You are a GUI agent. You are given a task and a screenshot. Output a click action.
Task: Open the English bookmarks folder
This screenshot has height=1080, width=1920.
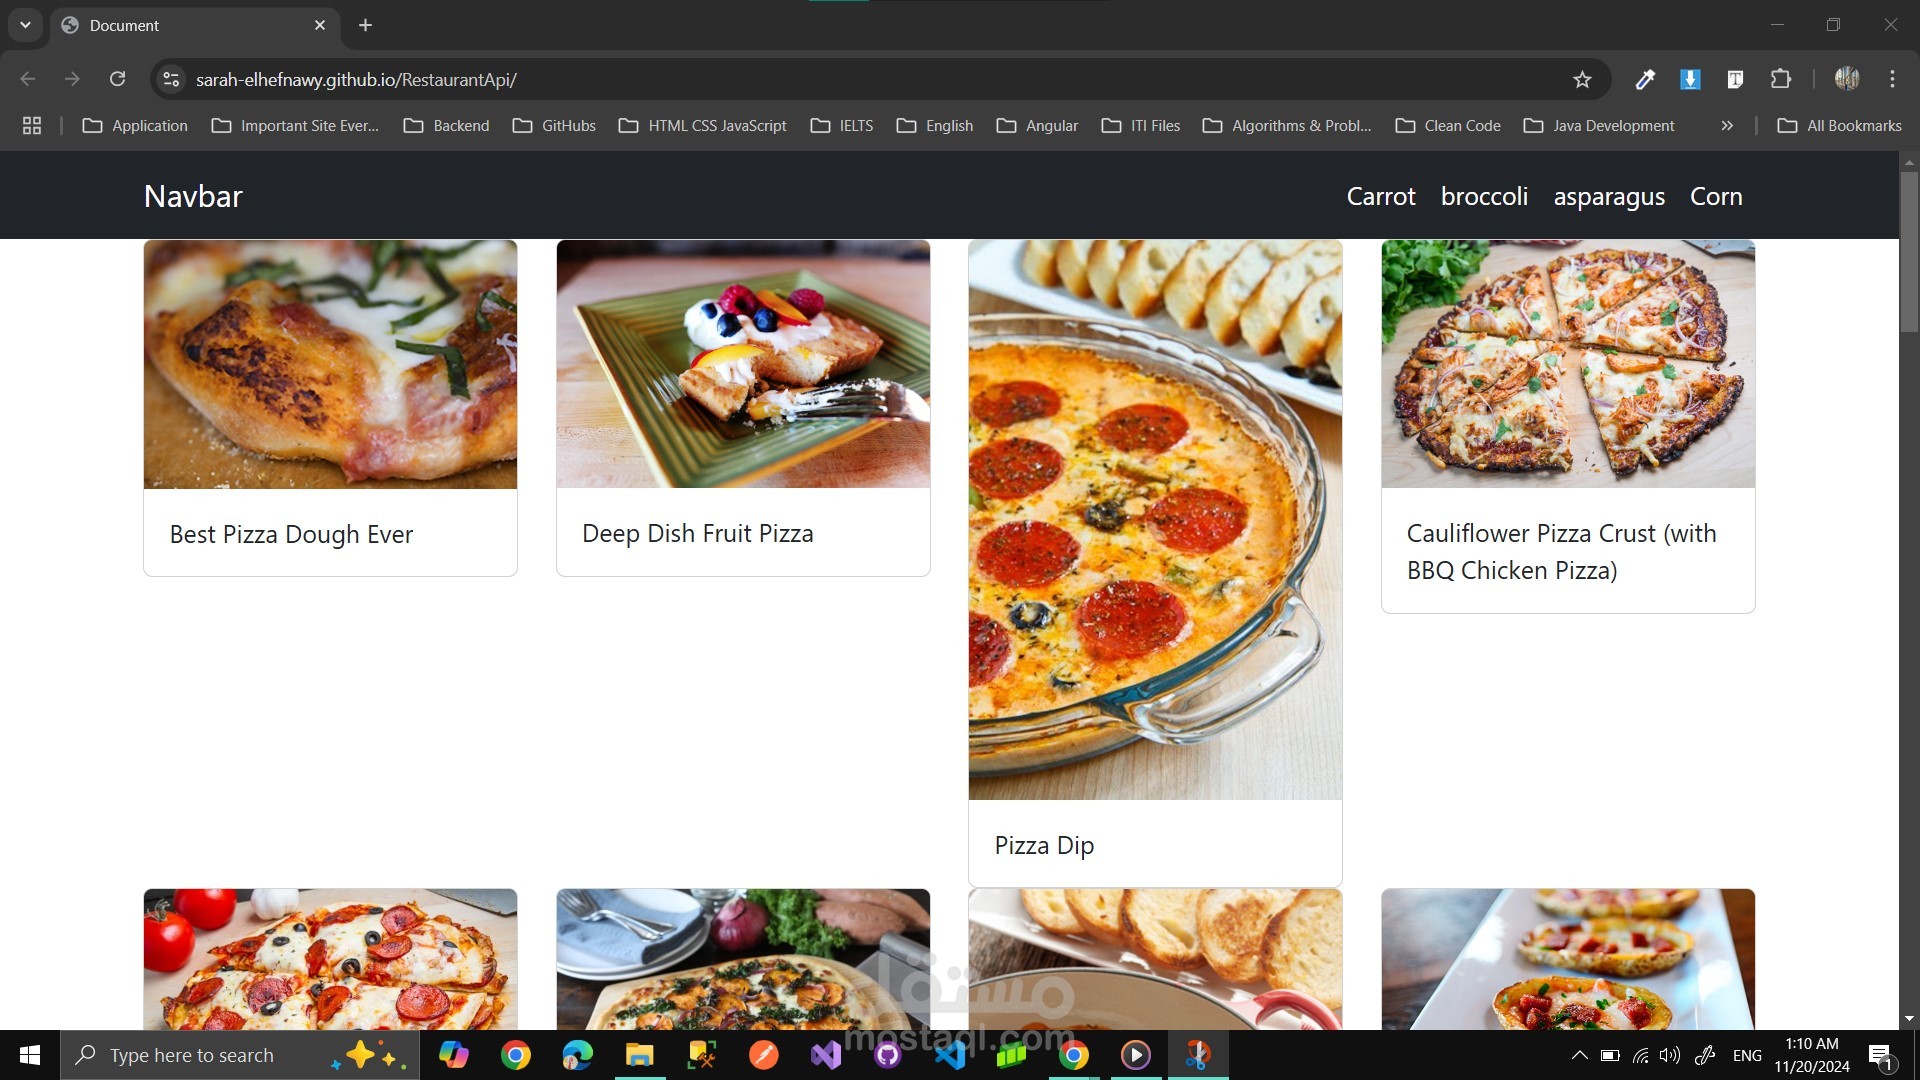click(x=935, y=125)
